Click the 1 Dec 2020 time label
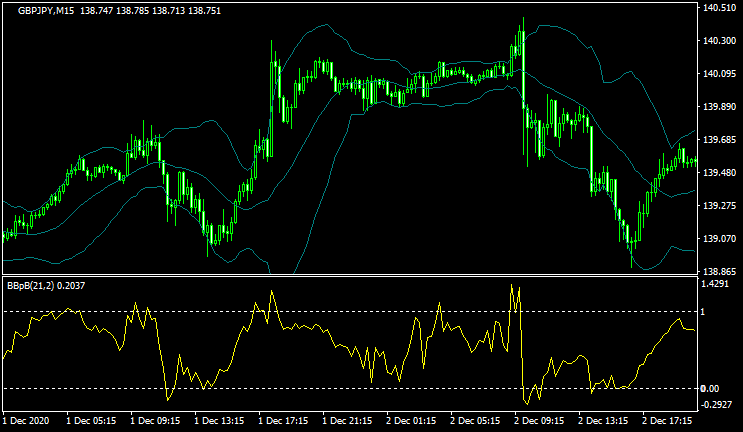Screen dimensions: 743x432 26,421
